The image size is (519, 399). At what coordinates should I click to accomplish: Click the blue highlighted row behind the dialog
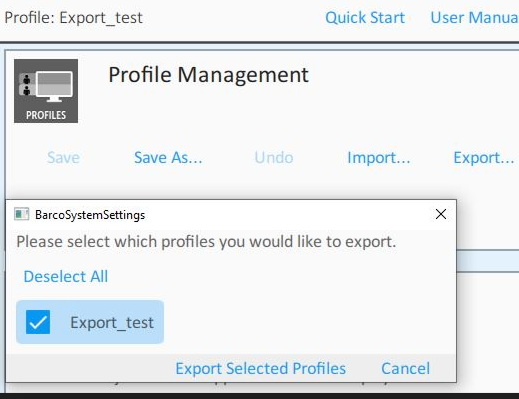coord(488,261)
